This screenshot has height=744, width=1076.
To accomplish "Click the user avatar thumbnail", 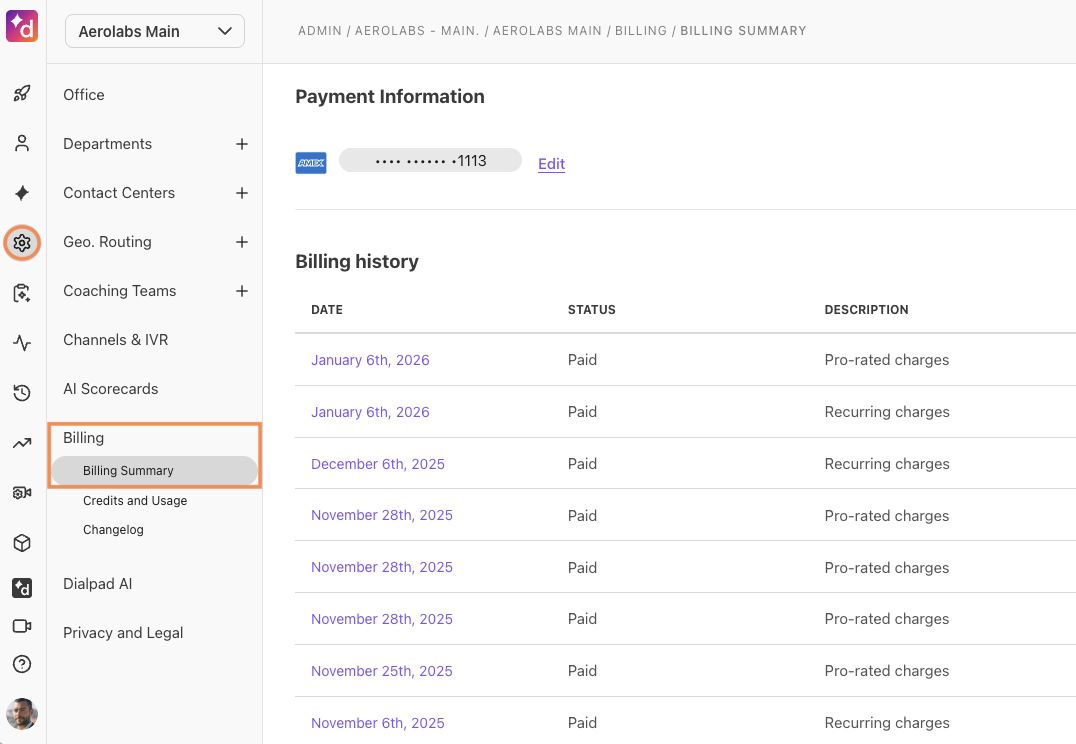I will [x=22, y=714].
